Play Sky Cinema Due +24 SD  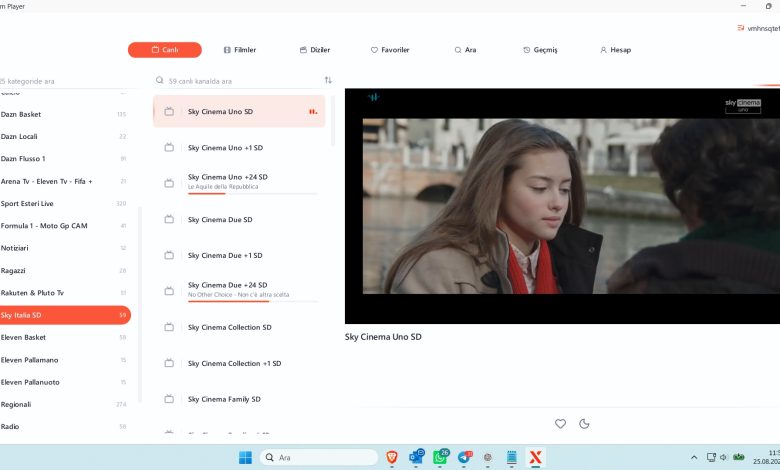(239, 291)
